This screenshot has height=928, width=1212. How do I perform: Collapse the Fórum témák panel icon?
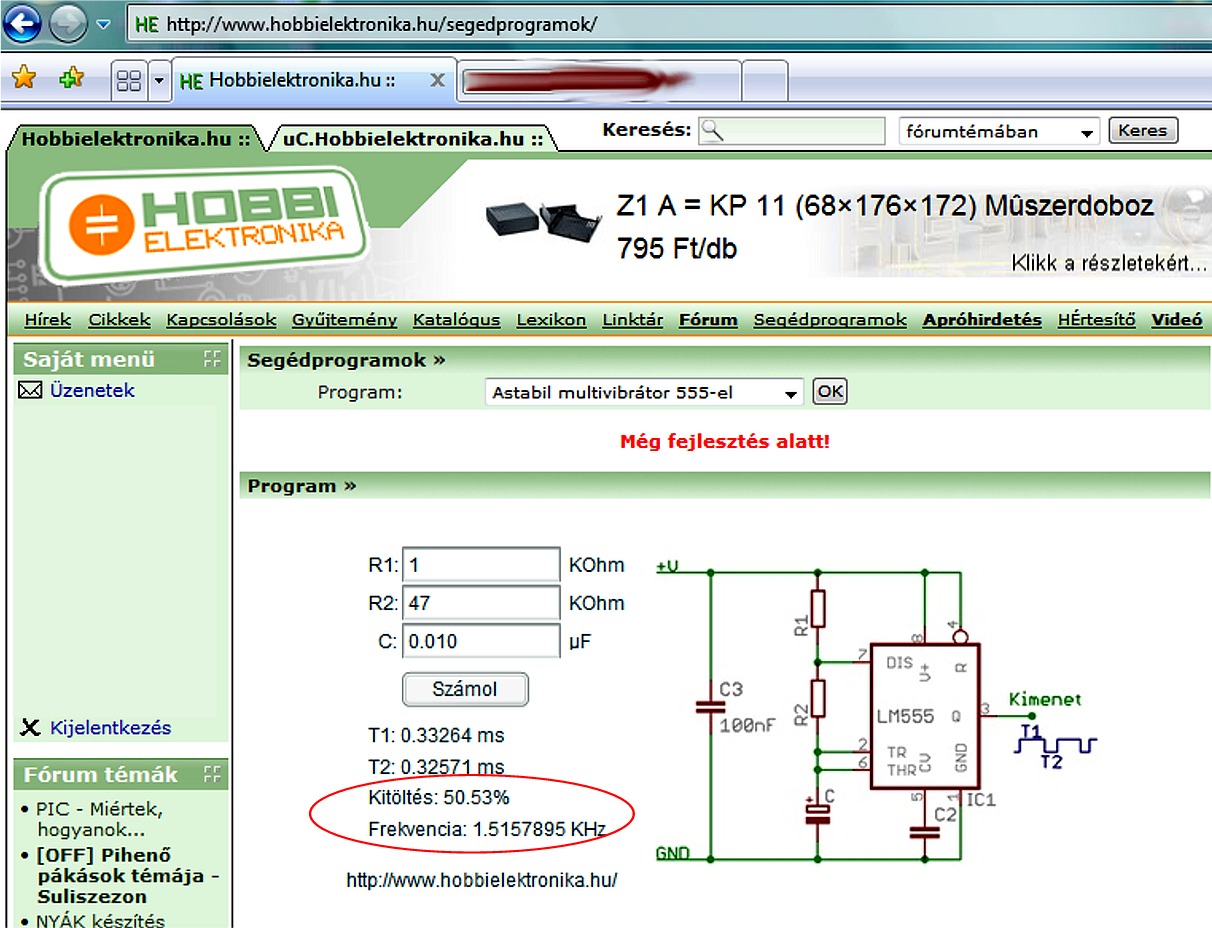(x=211, y=774)
